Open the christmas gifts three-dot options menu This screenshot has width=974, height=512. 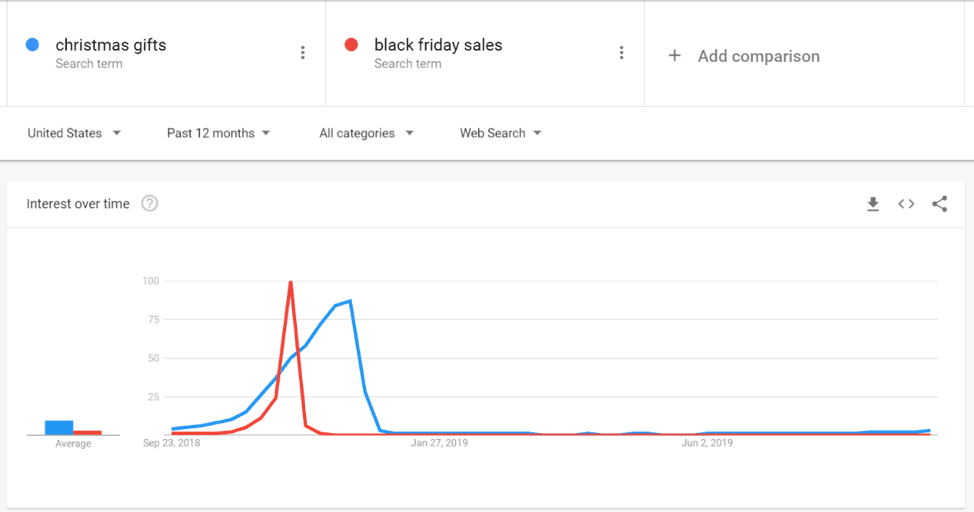coord(303,53)
